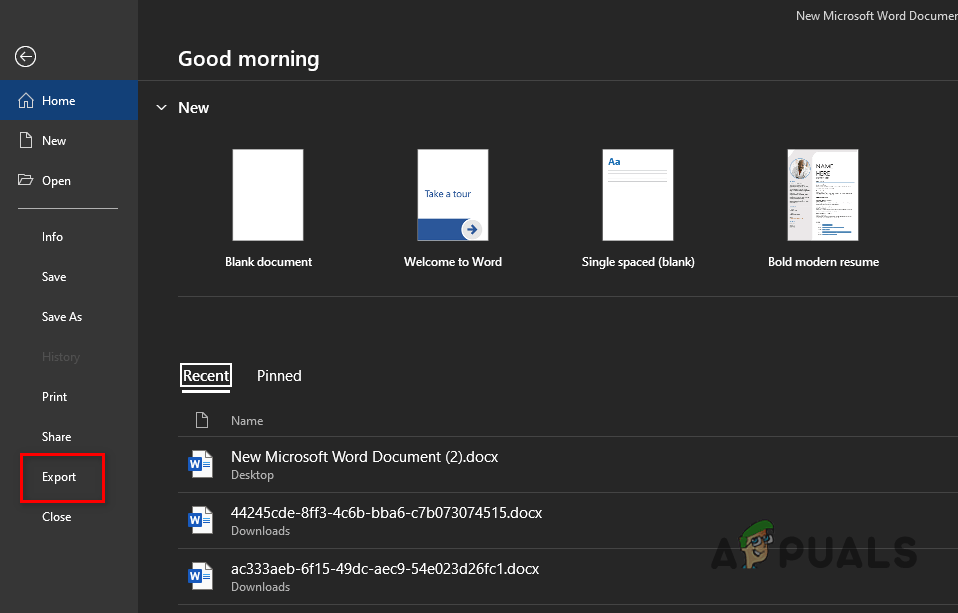Click Close in the sidebar
Viewport: 958px width, 613px height.
(56, 517)
